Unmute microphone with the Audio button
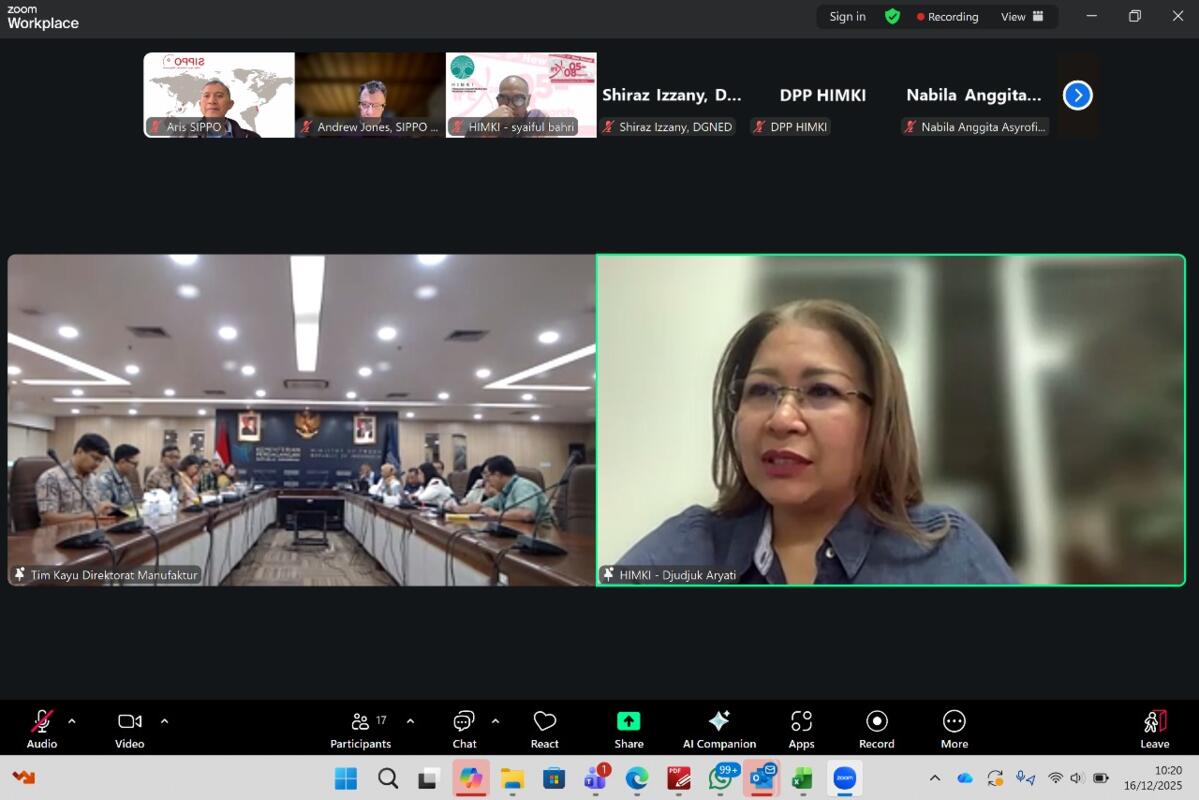 tap(42, 729)
